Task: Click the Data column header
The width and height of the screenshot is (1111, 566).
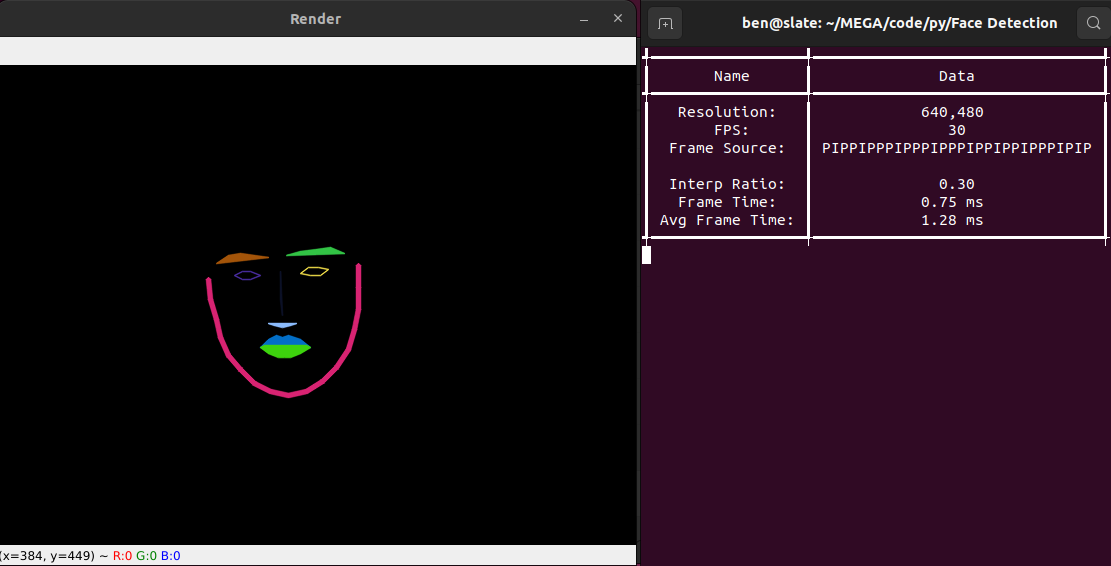Action: 956,76
